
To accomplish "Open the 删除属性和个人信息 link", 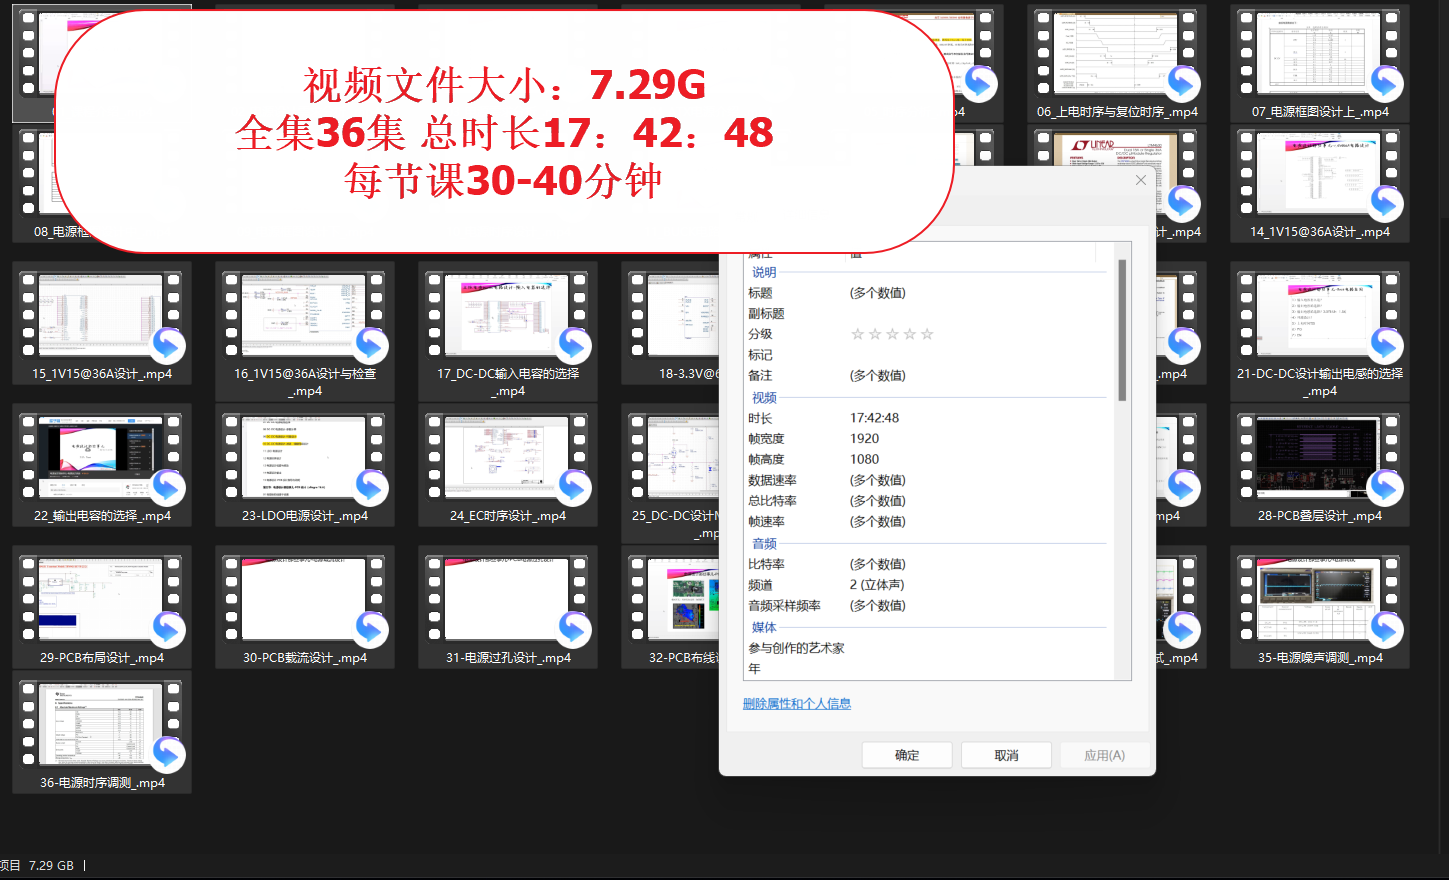I will tap(797, 704).
